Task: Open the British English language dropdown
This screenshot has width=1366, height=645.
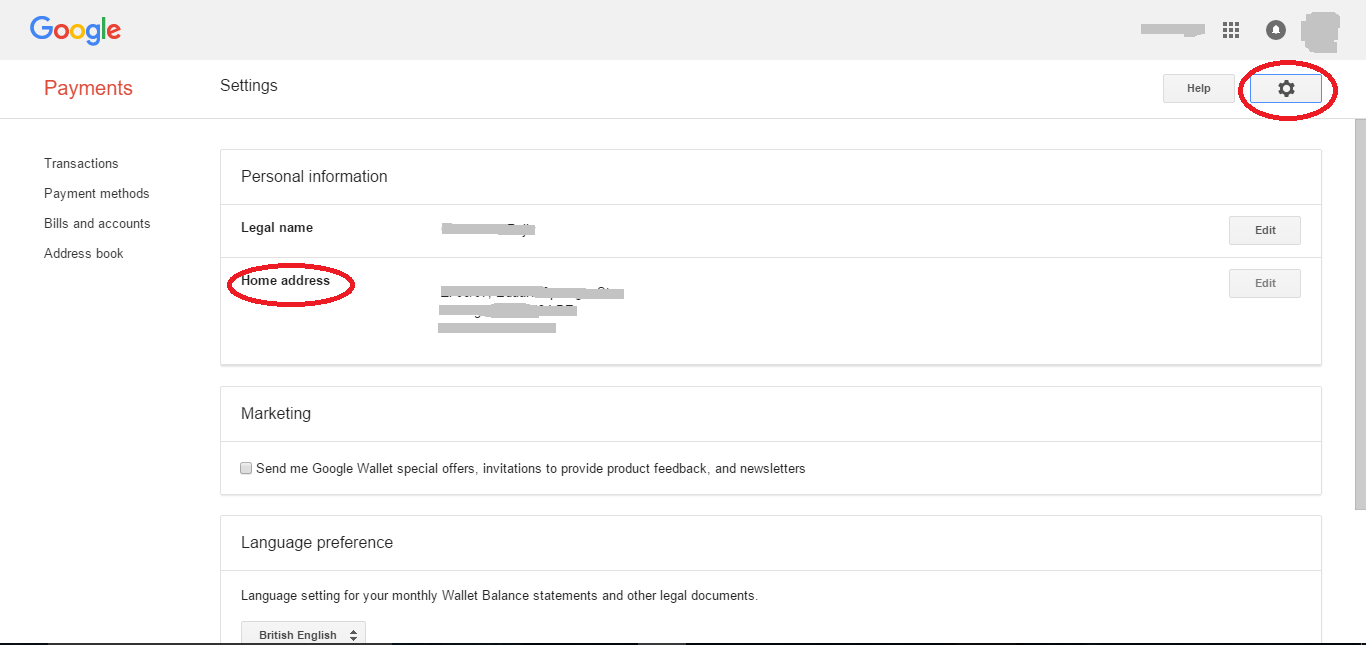Action: (304, 635)
